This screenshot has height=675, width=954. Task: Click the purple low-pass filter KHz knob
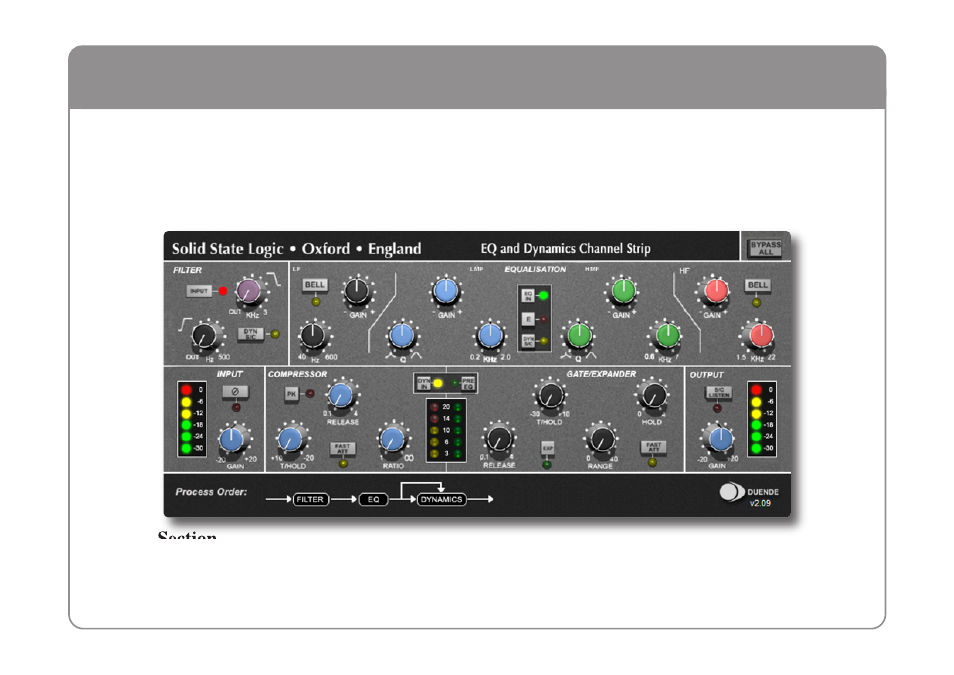[x=248, y=292]
